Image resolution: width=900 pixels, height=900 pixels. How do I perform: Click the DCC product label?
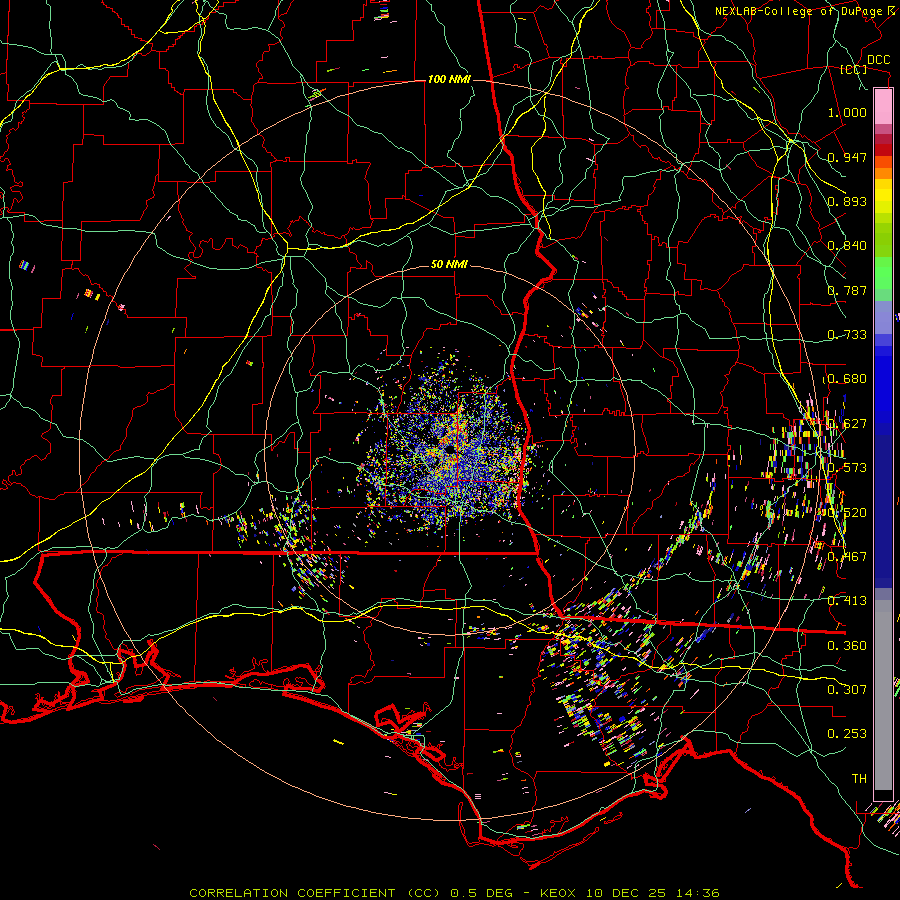pos(878,59)
